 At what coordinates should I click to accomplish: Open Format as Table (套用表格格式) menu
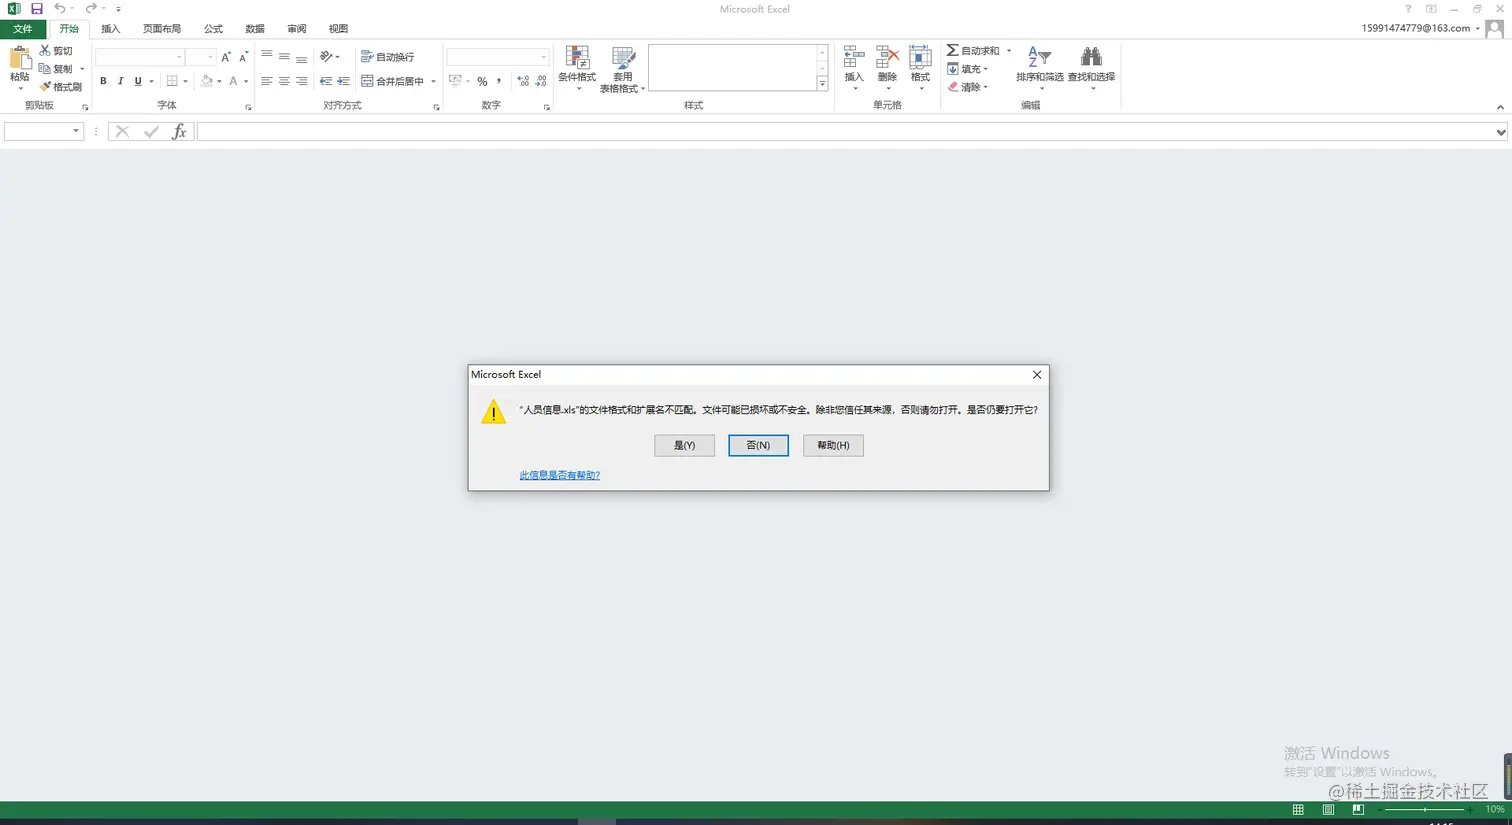click(x=622, y=69)
